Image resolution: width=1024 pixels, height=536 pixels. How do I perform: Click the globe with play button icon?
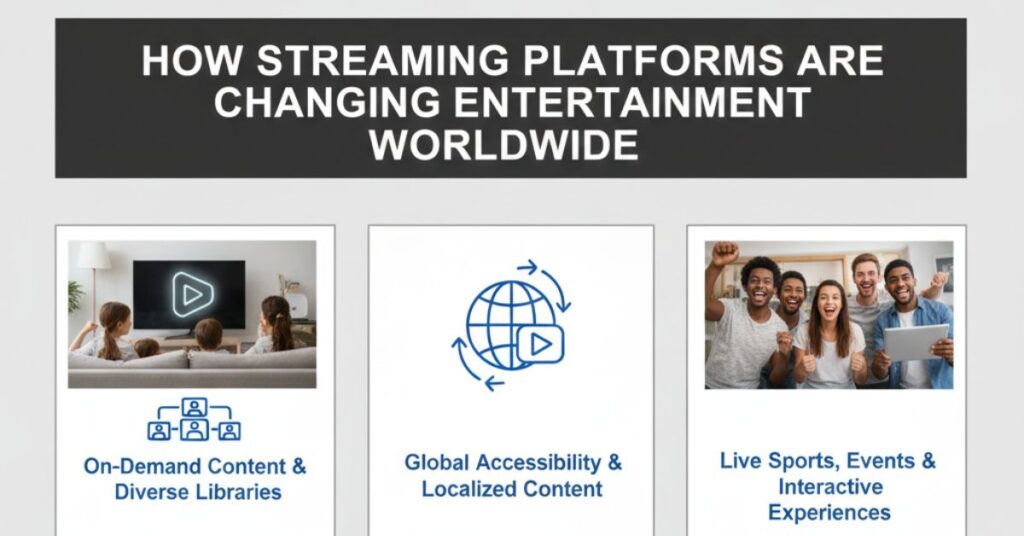(x=511, y=324)
